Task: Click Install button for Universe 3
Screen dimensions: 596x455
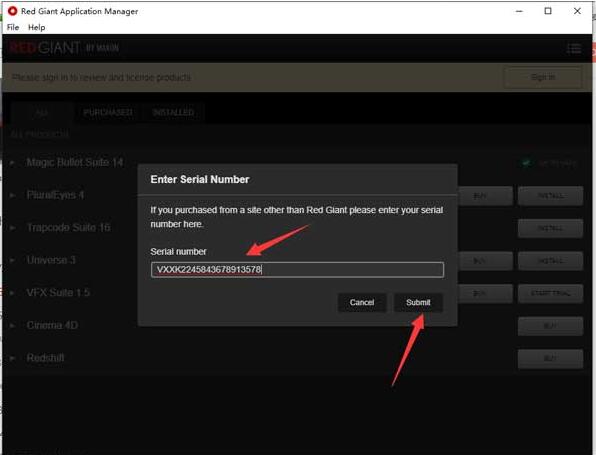Action: pos(550,261)
